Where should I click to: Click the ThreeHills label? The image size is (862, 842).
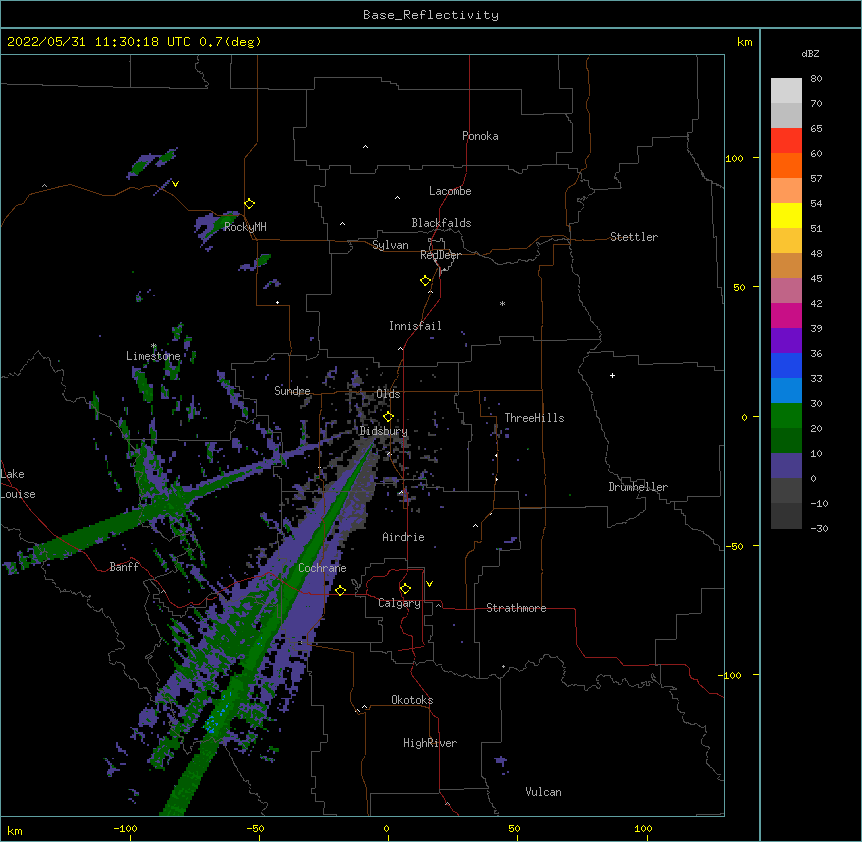[x=534, y=418]
